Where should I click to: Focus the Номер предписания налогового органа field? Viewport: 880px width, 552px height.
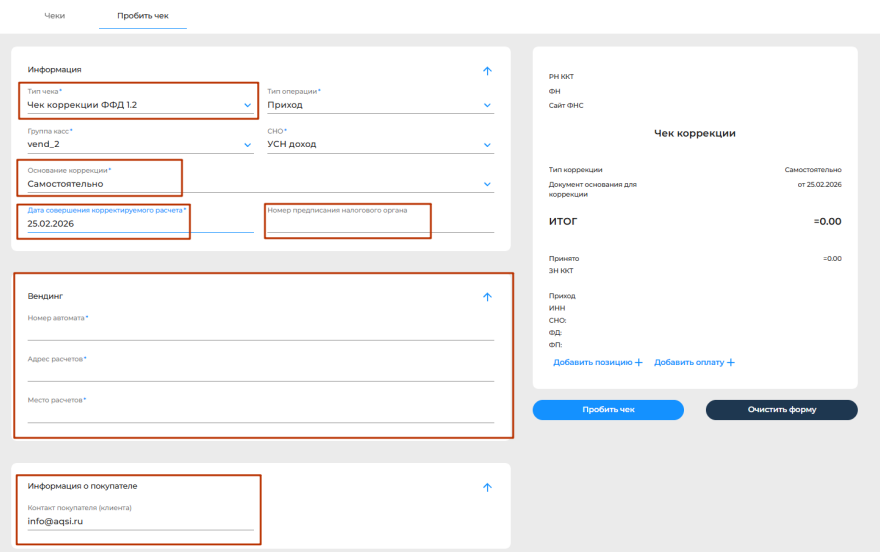click(380, 224)
